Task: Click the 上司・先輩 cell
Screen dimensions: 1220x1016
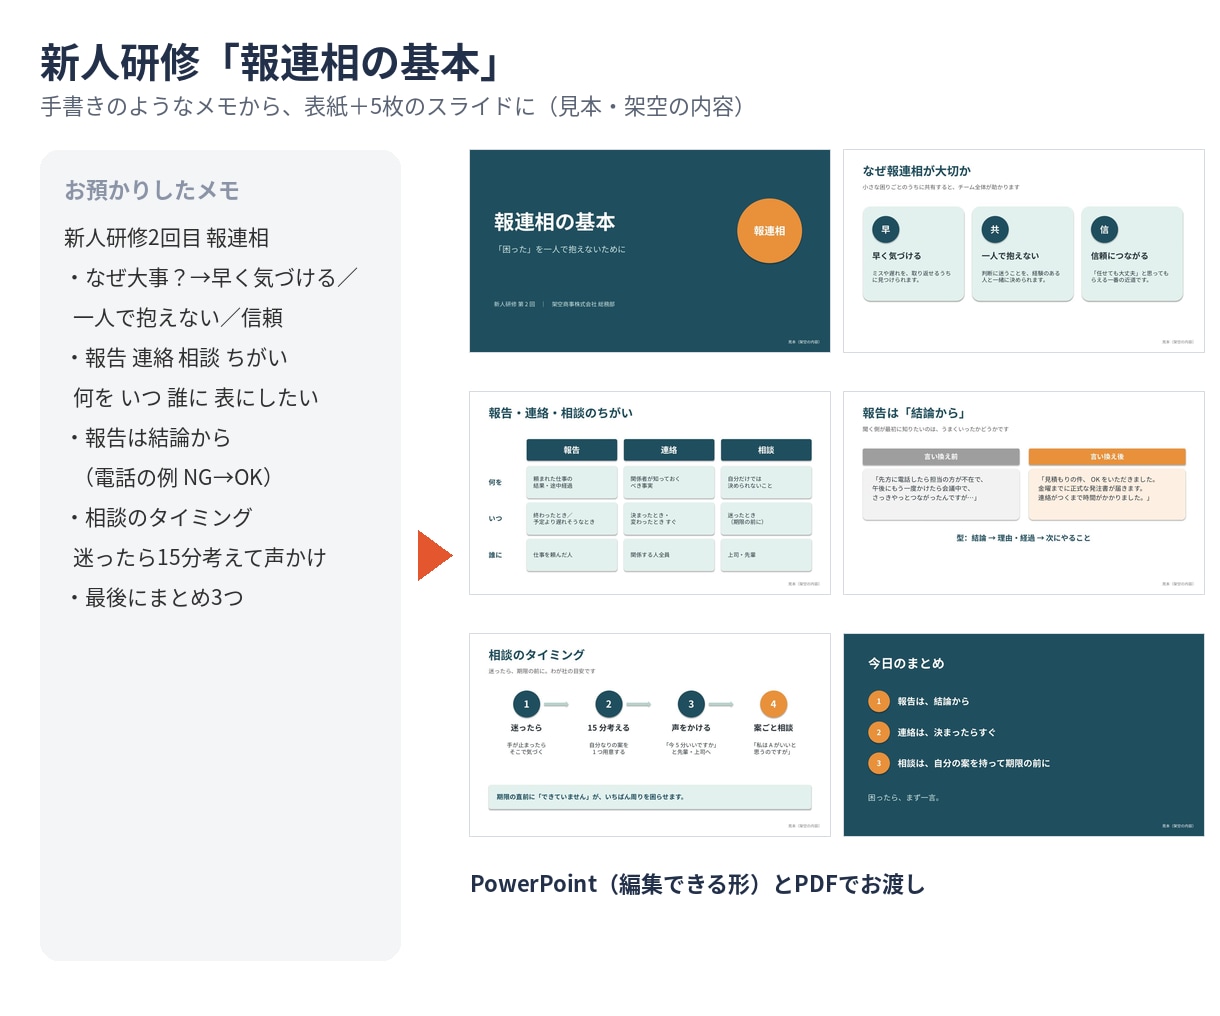Action: pyautogui.click(x=766, y=555)
